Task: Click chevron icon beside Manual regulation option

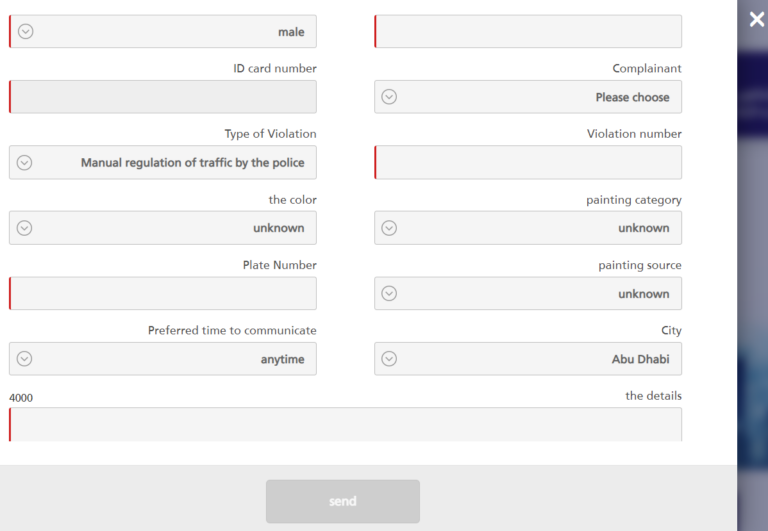Action: click(25, 162)
